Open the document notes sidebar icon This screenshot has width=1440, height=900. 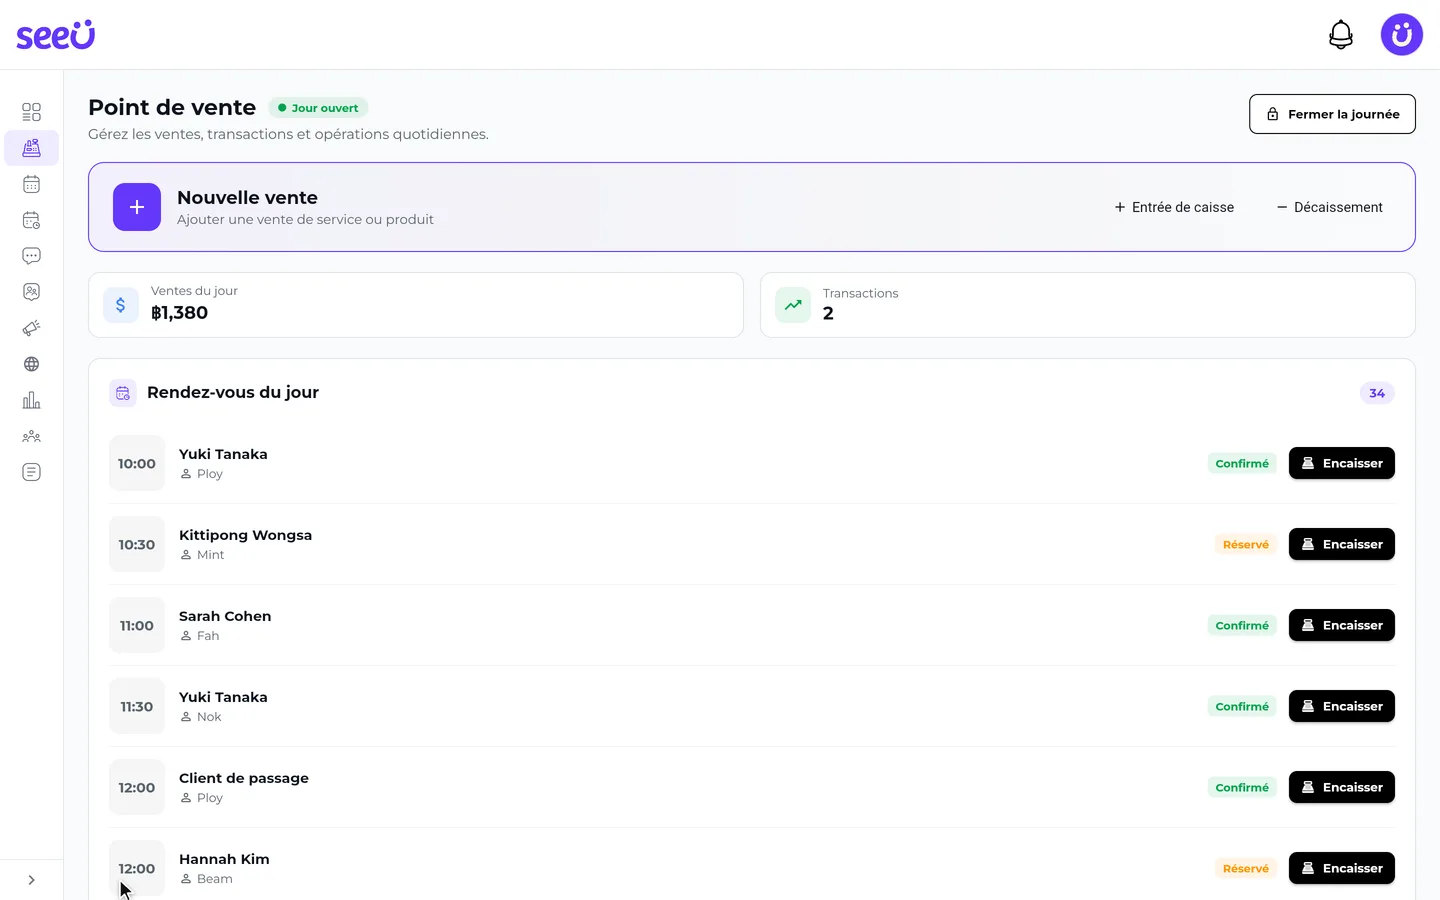[x=31, y=472]
